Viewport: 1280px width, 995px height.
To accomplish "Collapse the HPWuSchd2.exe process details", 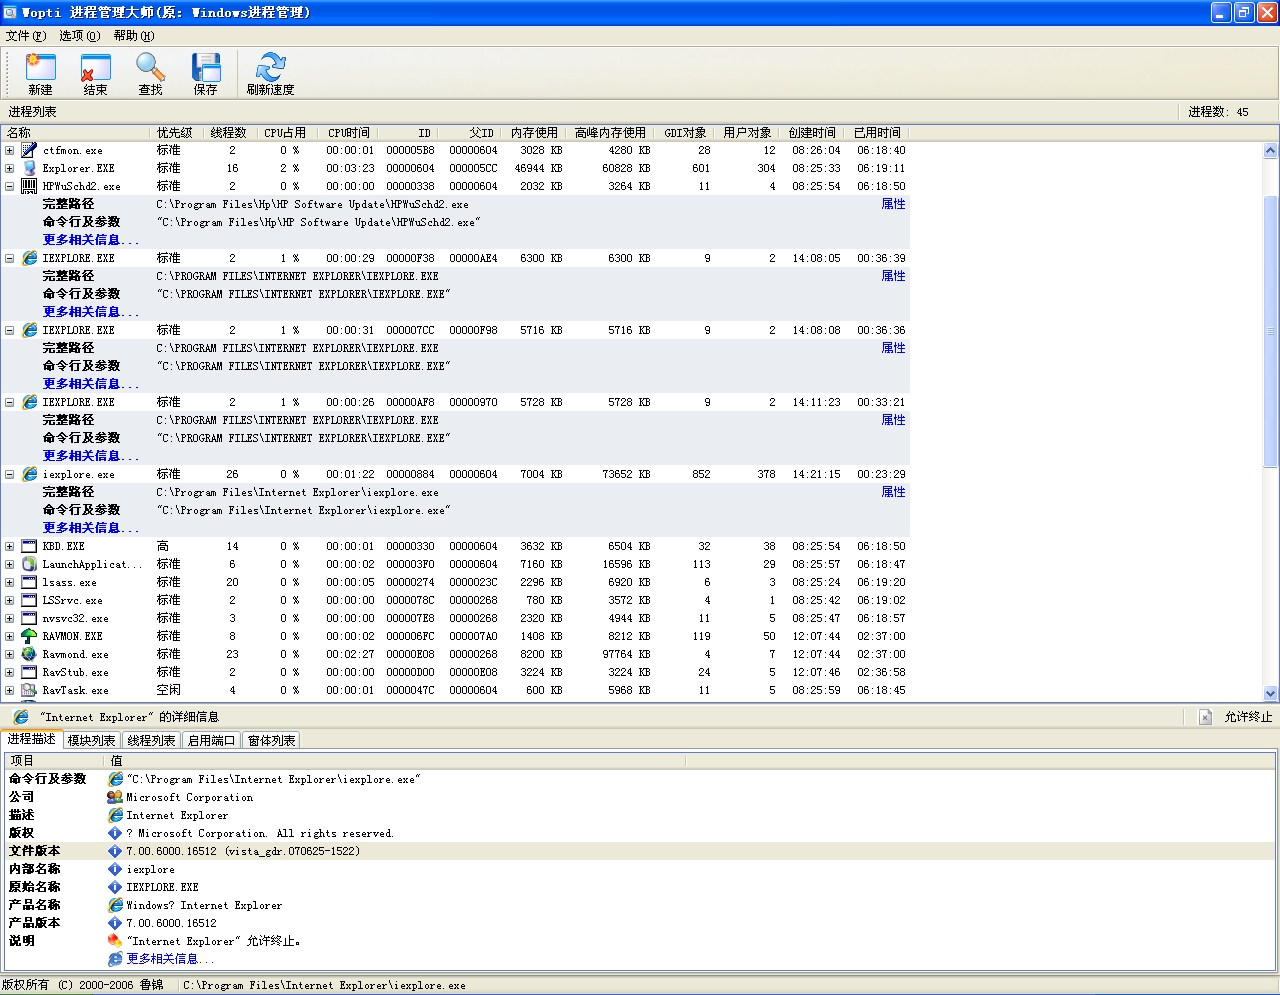I will click(9, 187).
